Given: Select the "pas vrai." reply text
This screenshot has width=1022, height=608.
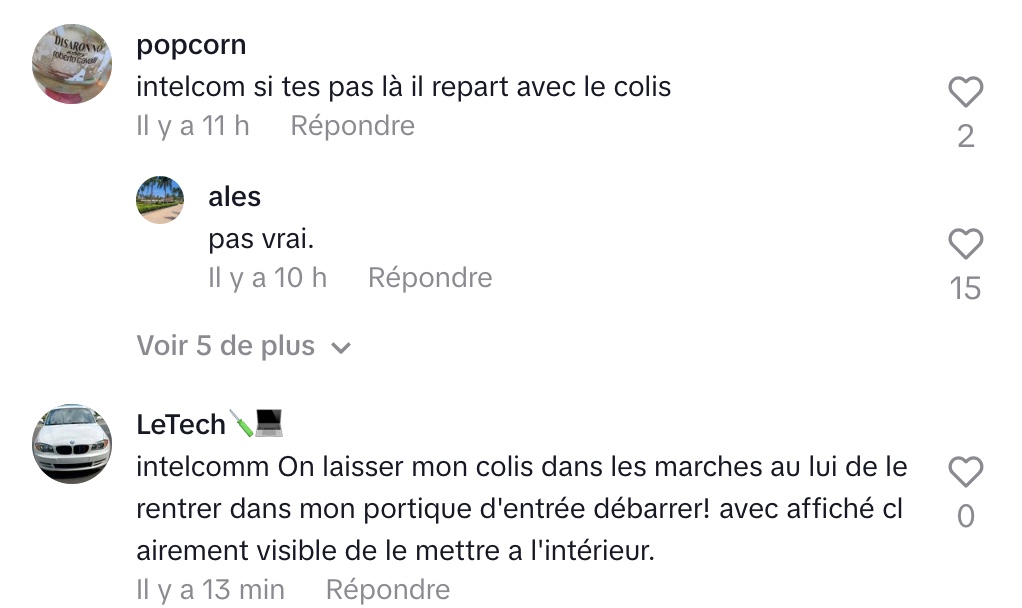Looking at the screenshot, I should point(262,239).
